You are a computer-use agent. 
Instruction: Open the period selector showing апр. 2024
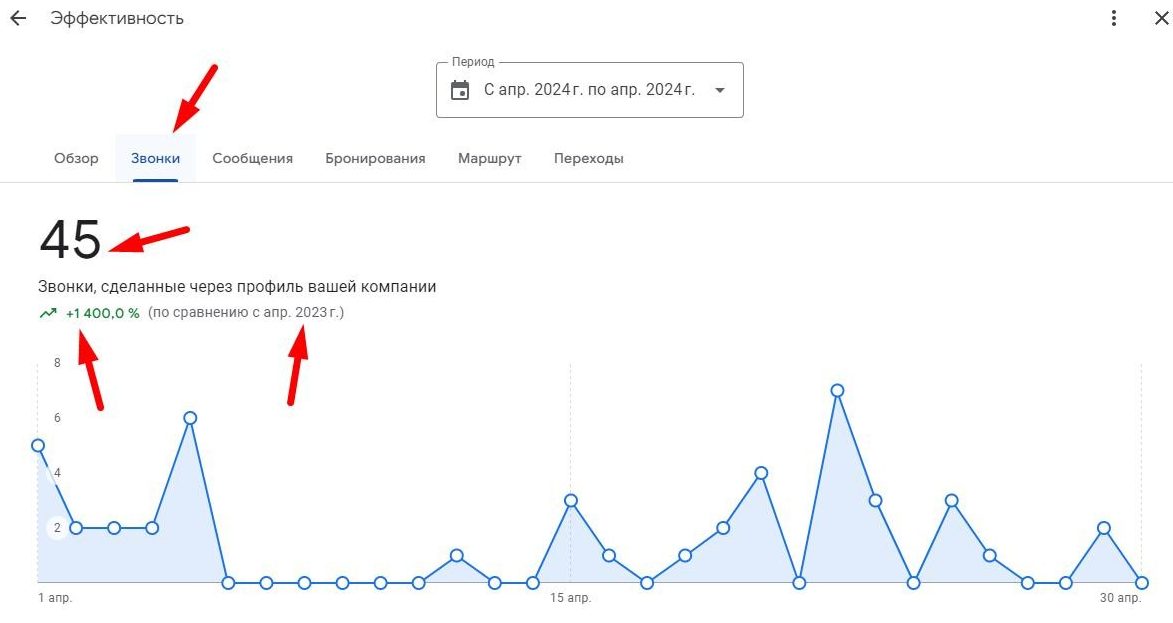(589, 90)
